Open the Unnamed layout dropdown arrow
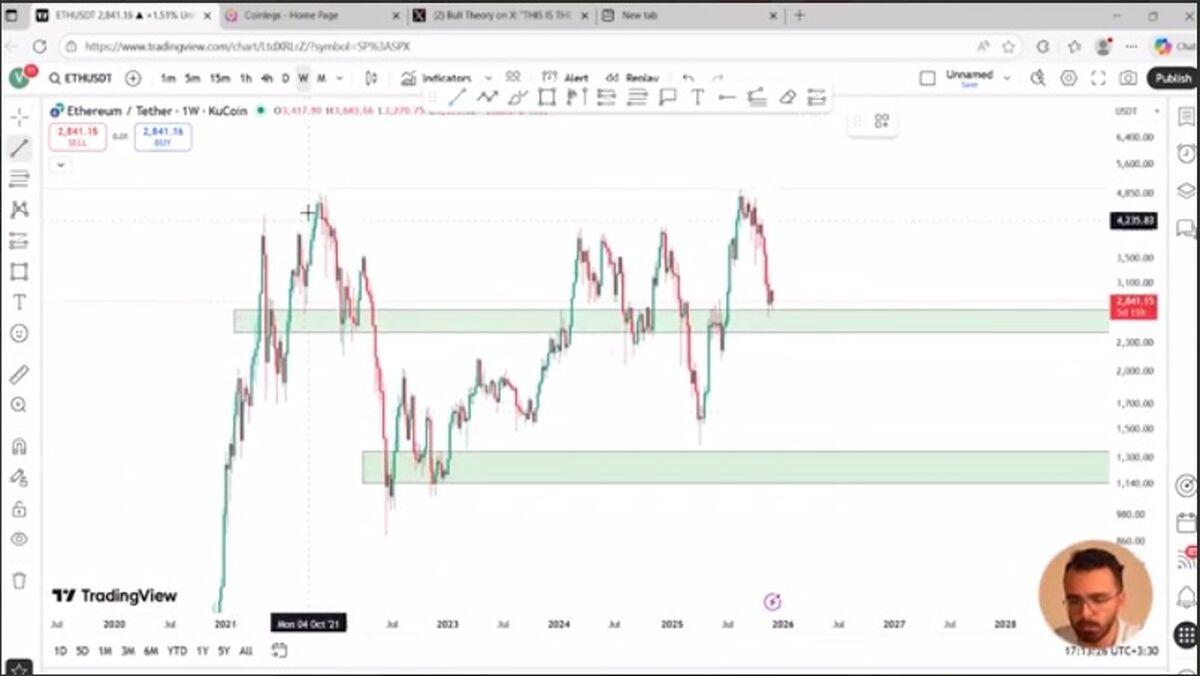 click(1005, 78)
